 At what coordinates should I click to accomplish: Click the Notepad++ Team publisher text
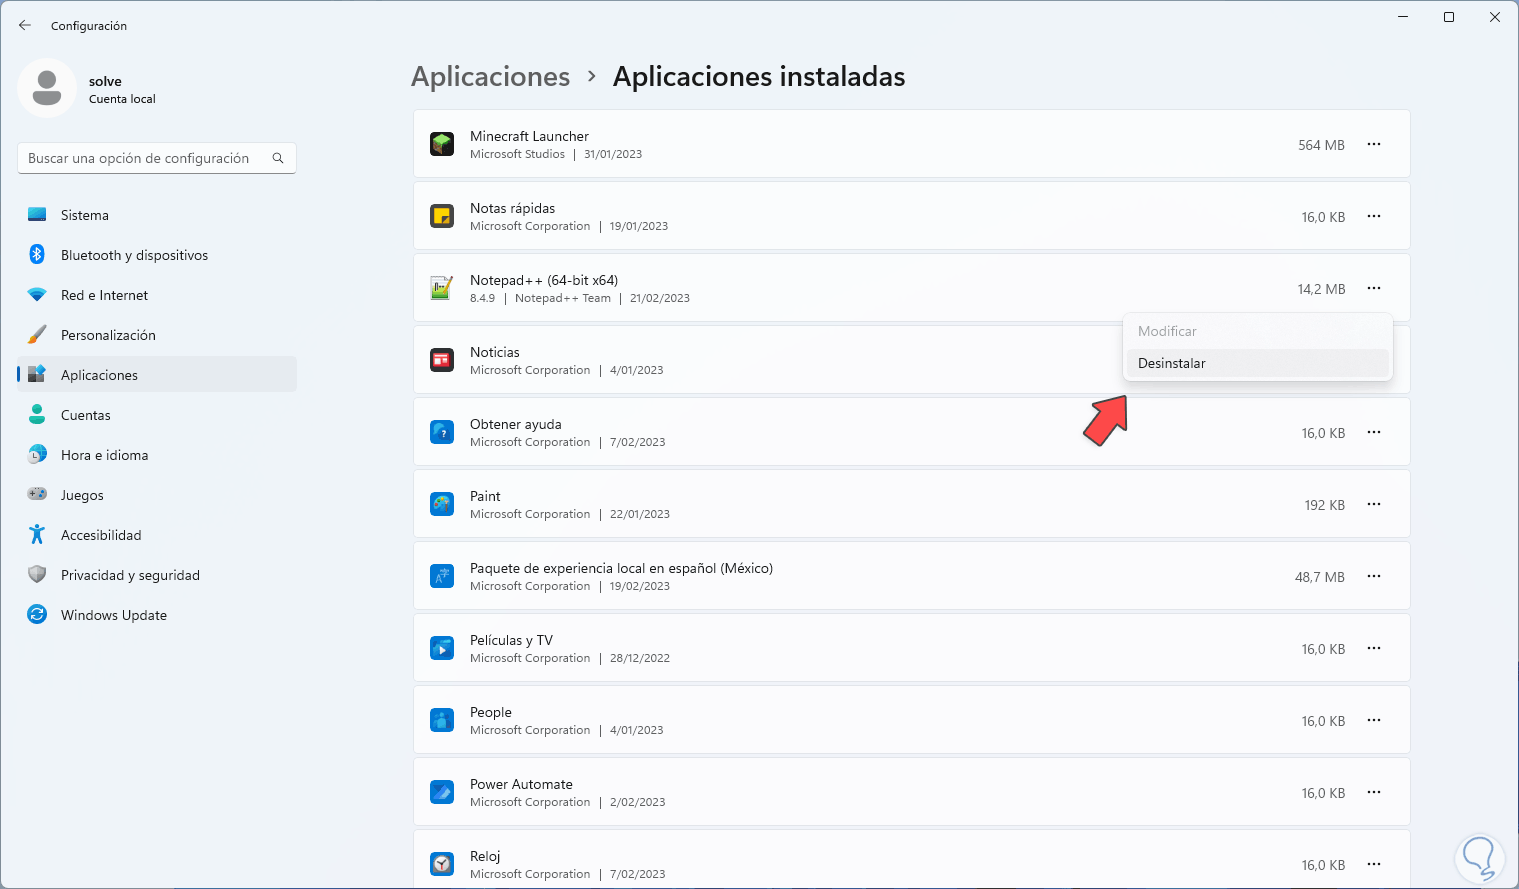click(563, 298)
